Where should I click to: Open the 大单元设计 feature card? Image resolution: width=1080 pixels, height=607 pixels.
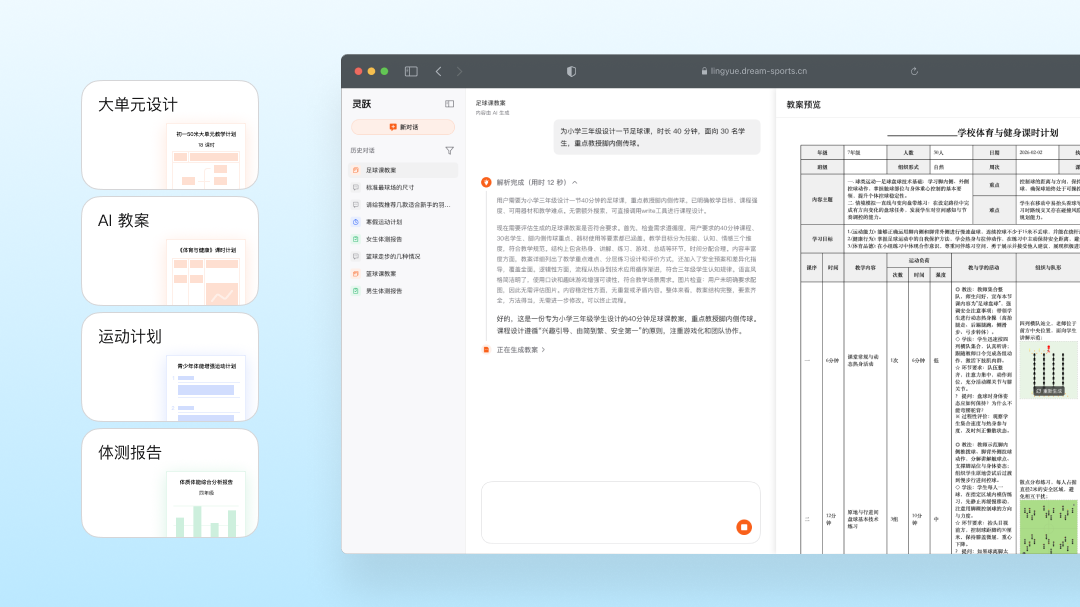(170, 135)
